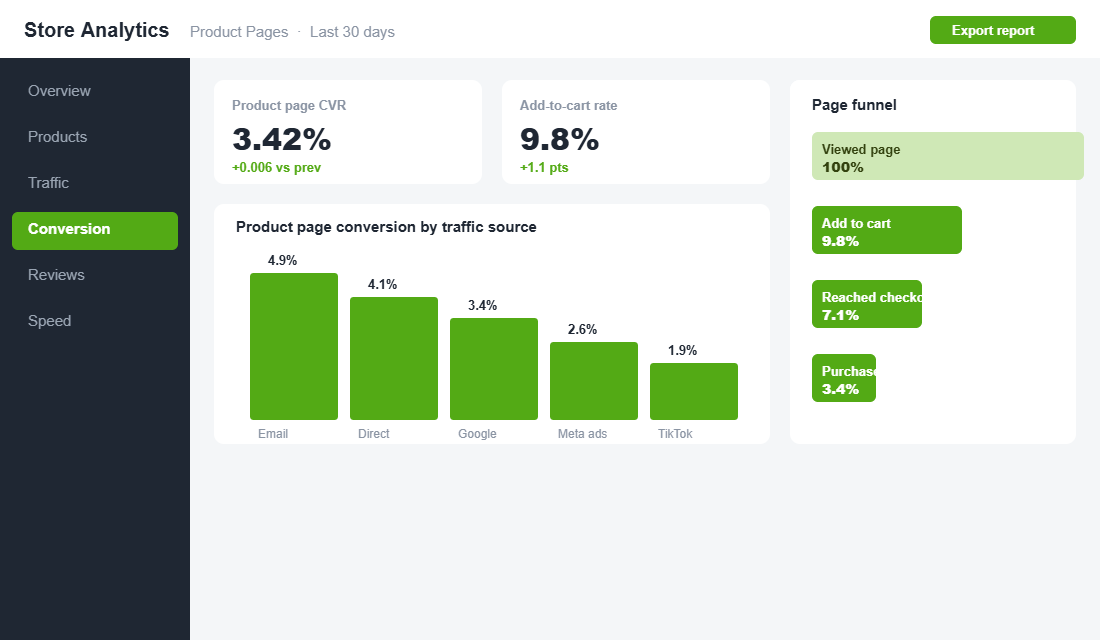The width and height of the screenshot is (1100, 640).
Task: Select the Add to cart funnel step
Action: 887,230
